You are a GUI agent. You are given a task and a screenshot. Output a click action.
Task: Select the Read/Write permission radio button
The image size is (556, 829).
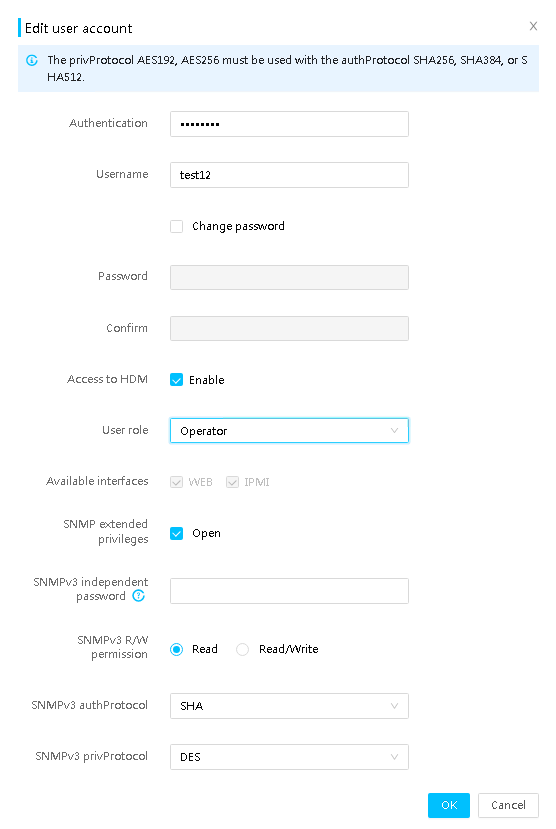[x=243, y=649]
